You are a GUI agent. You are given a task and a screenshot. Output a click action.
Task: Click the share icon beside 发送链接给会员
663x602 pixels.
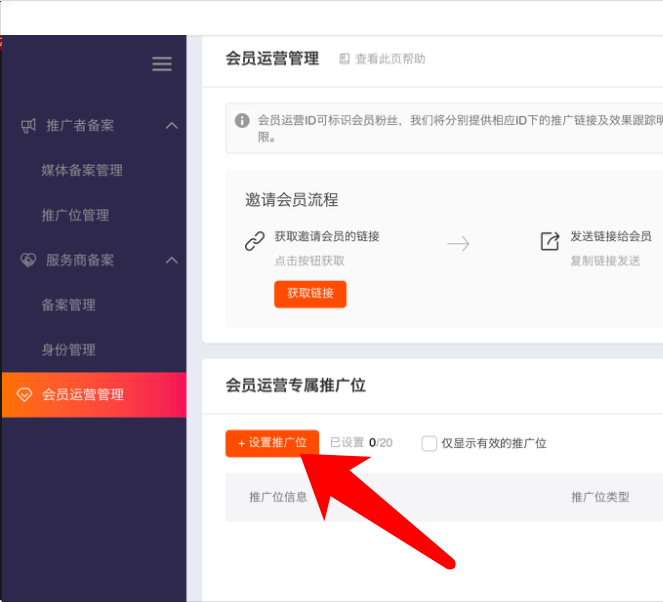tap(549, 242)
